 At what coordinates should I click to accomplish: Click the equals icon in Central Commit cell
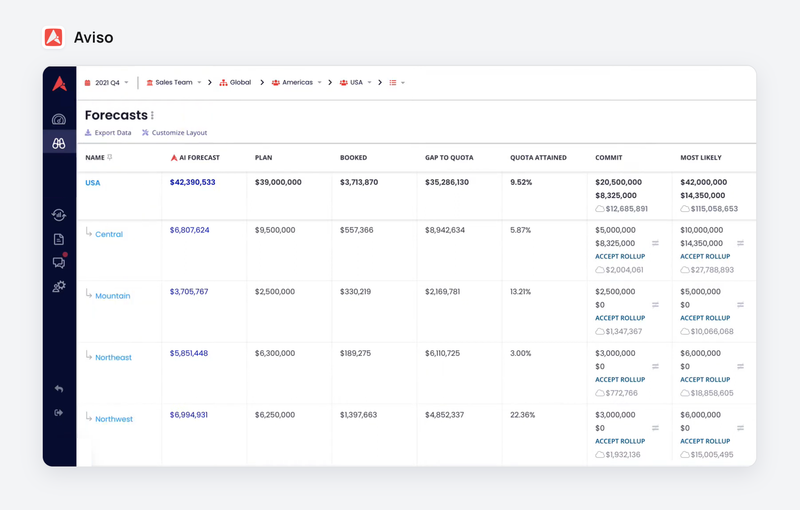tap(656, 243)
